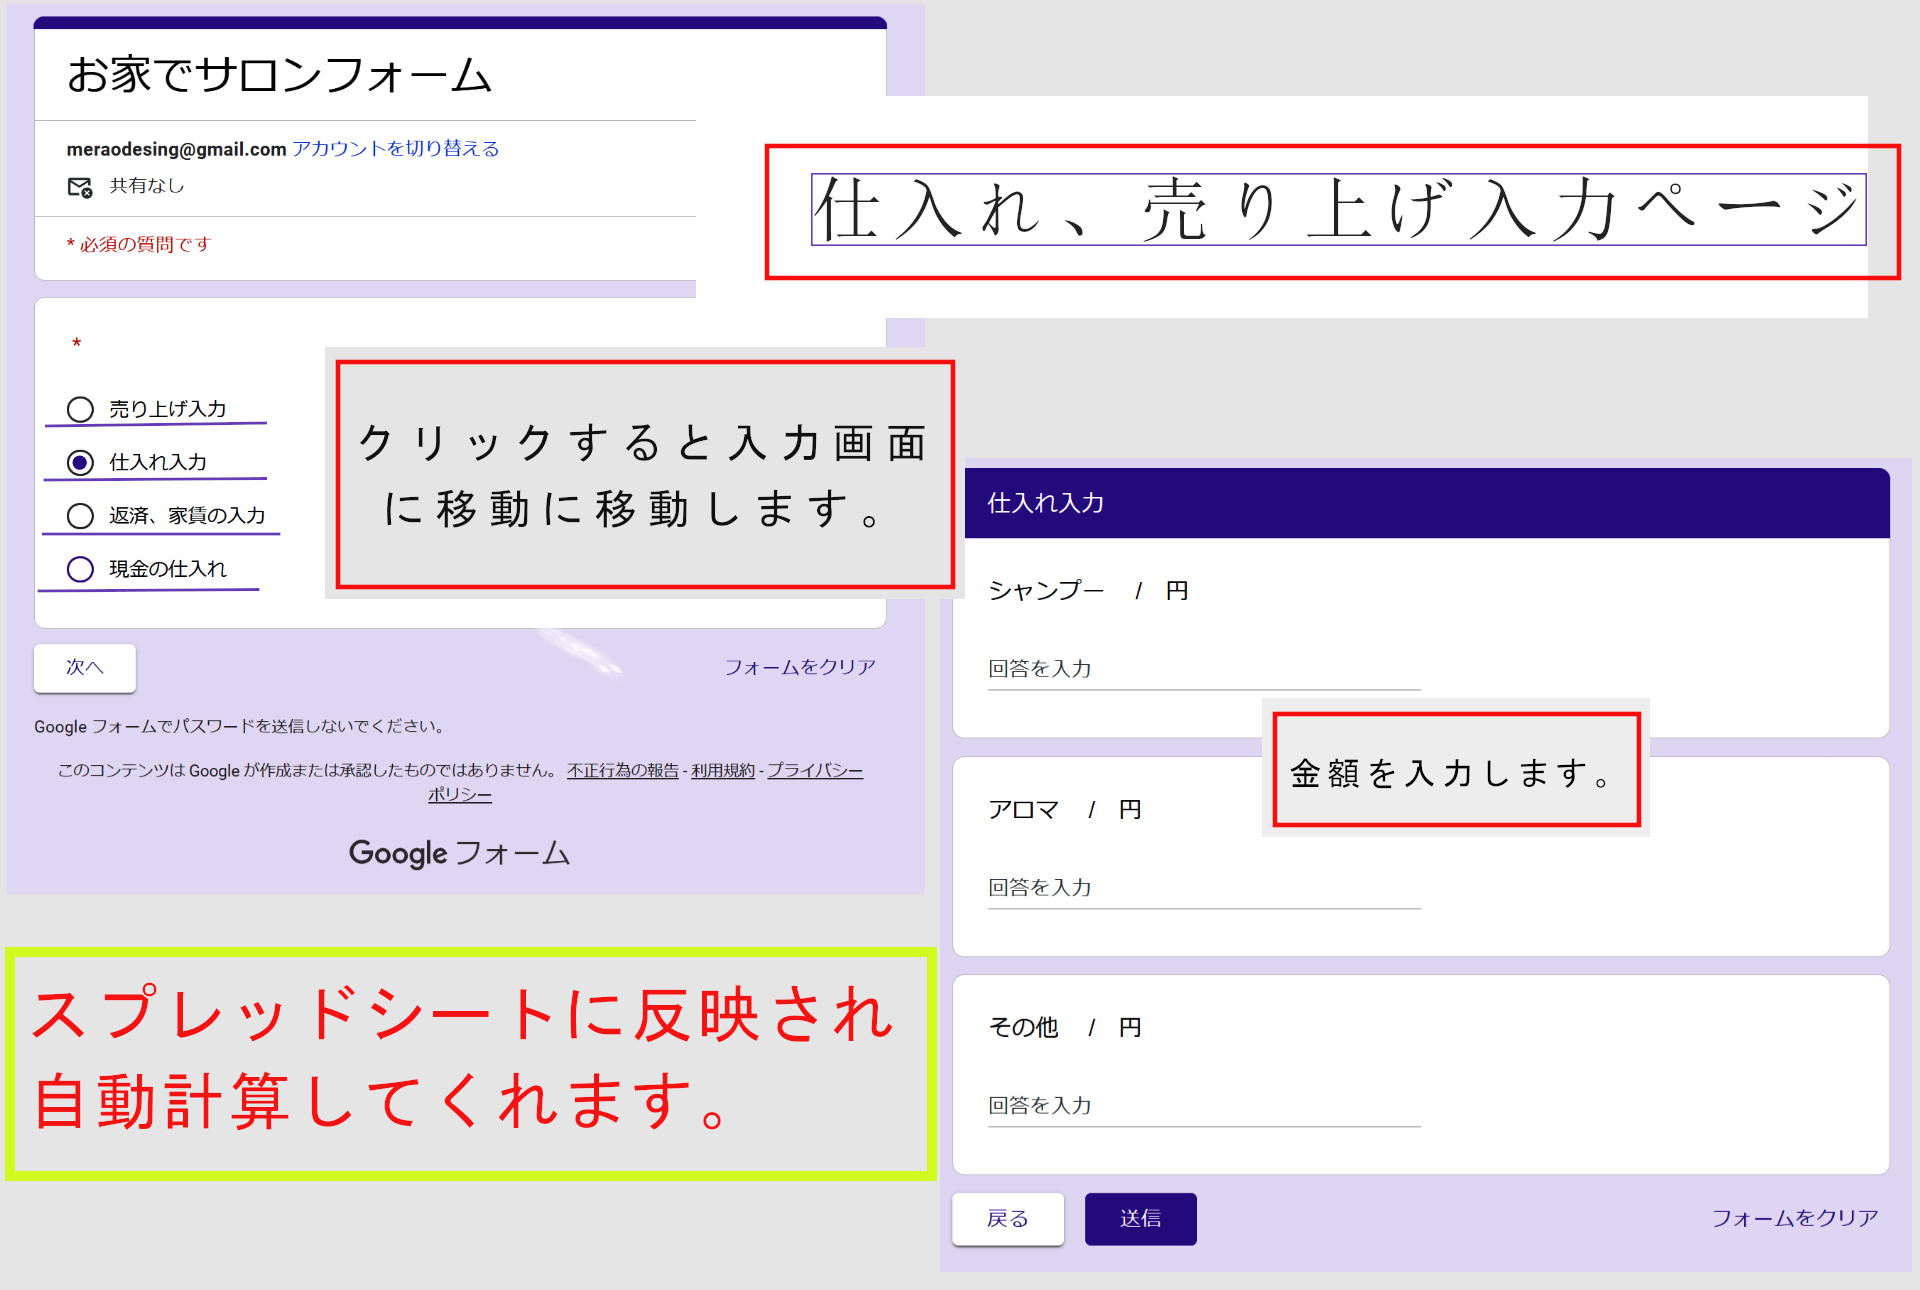Pick the 現金の仕入れ radio option
Viewport: 1920px width, 1290px height.
[x=80, y=569]
